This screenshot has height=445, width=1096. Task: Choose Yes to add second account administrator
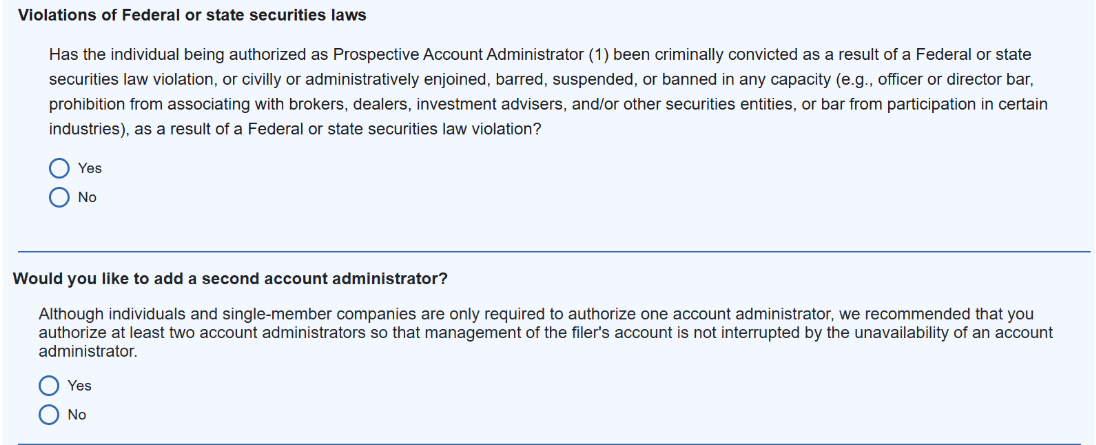click(x=49, y=385)
